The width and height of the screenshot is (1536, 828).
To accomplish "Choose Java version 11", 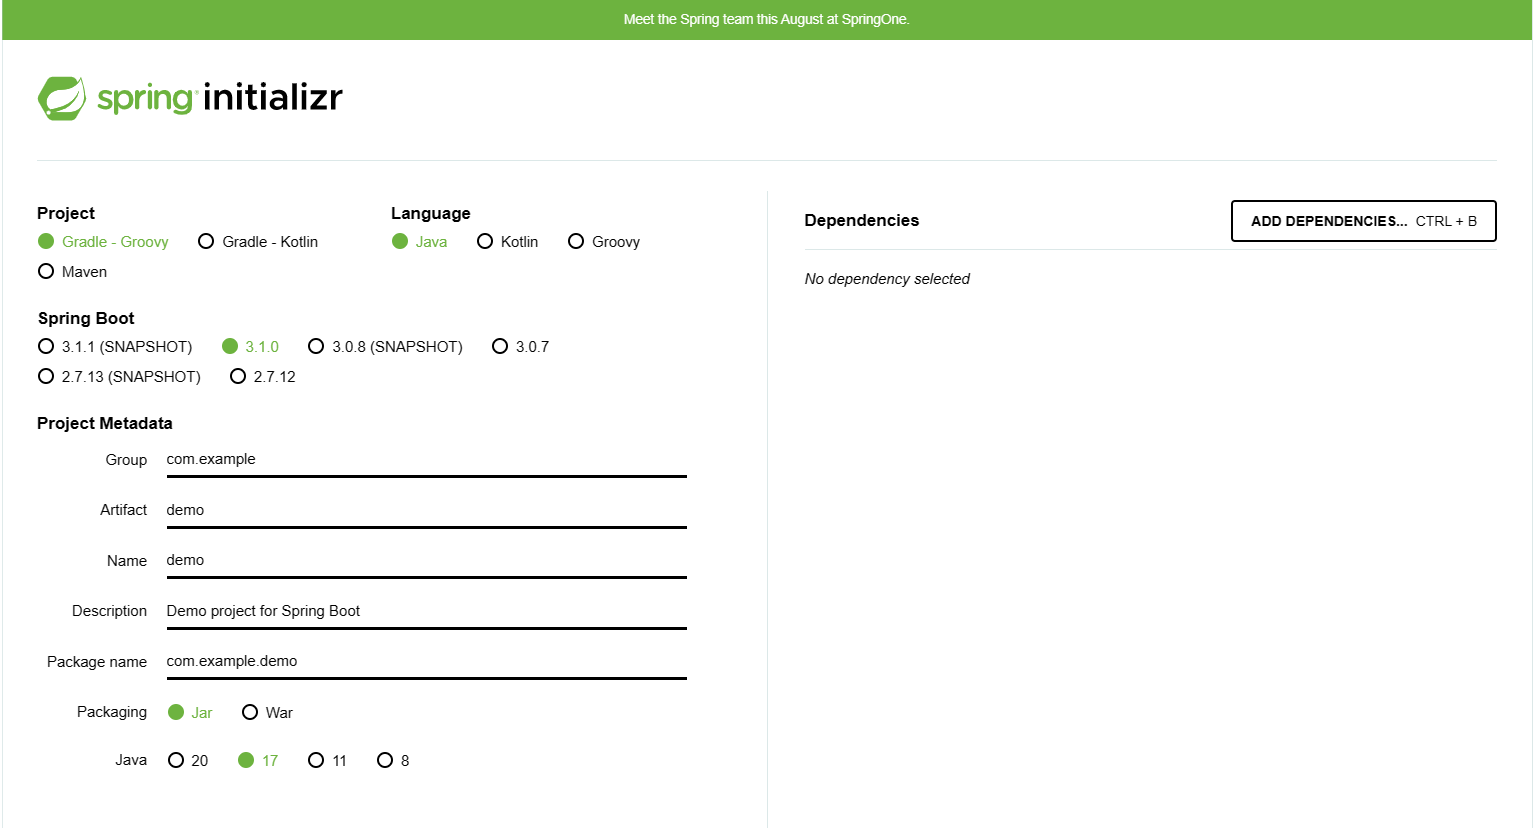I will (x=316, y=761).
